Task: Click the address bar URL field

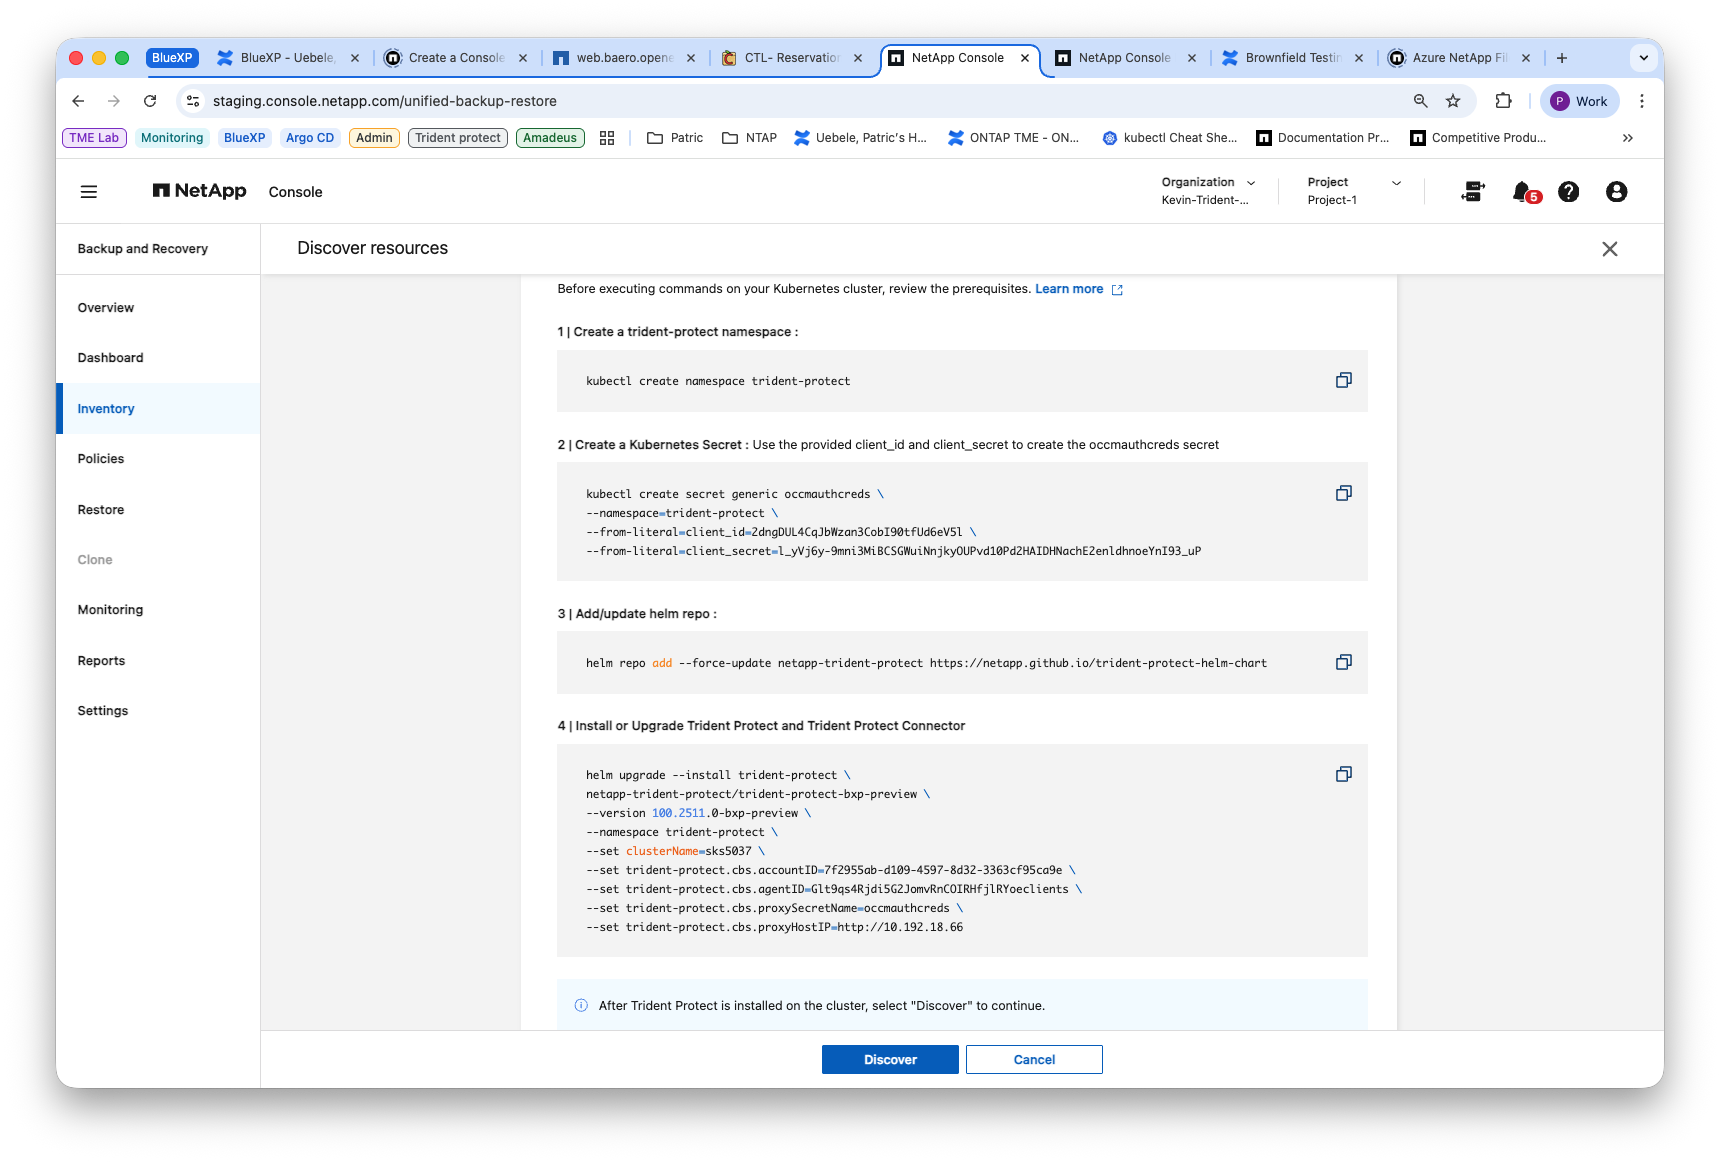Action: pyautogui.click(x=800, y=101)
